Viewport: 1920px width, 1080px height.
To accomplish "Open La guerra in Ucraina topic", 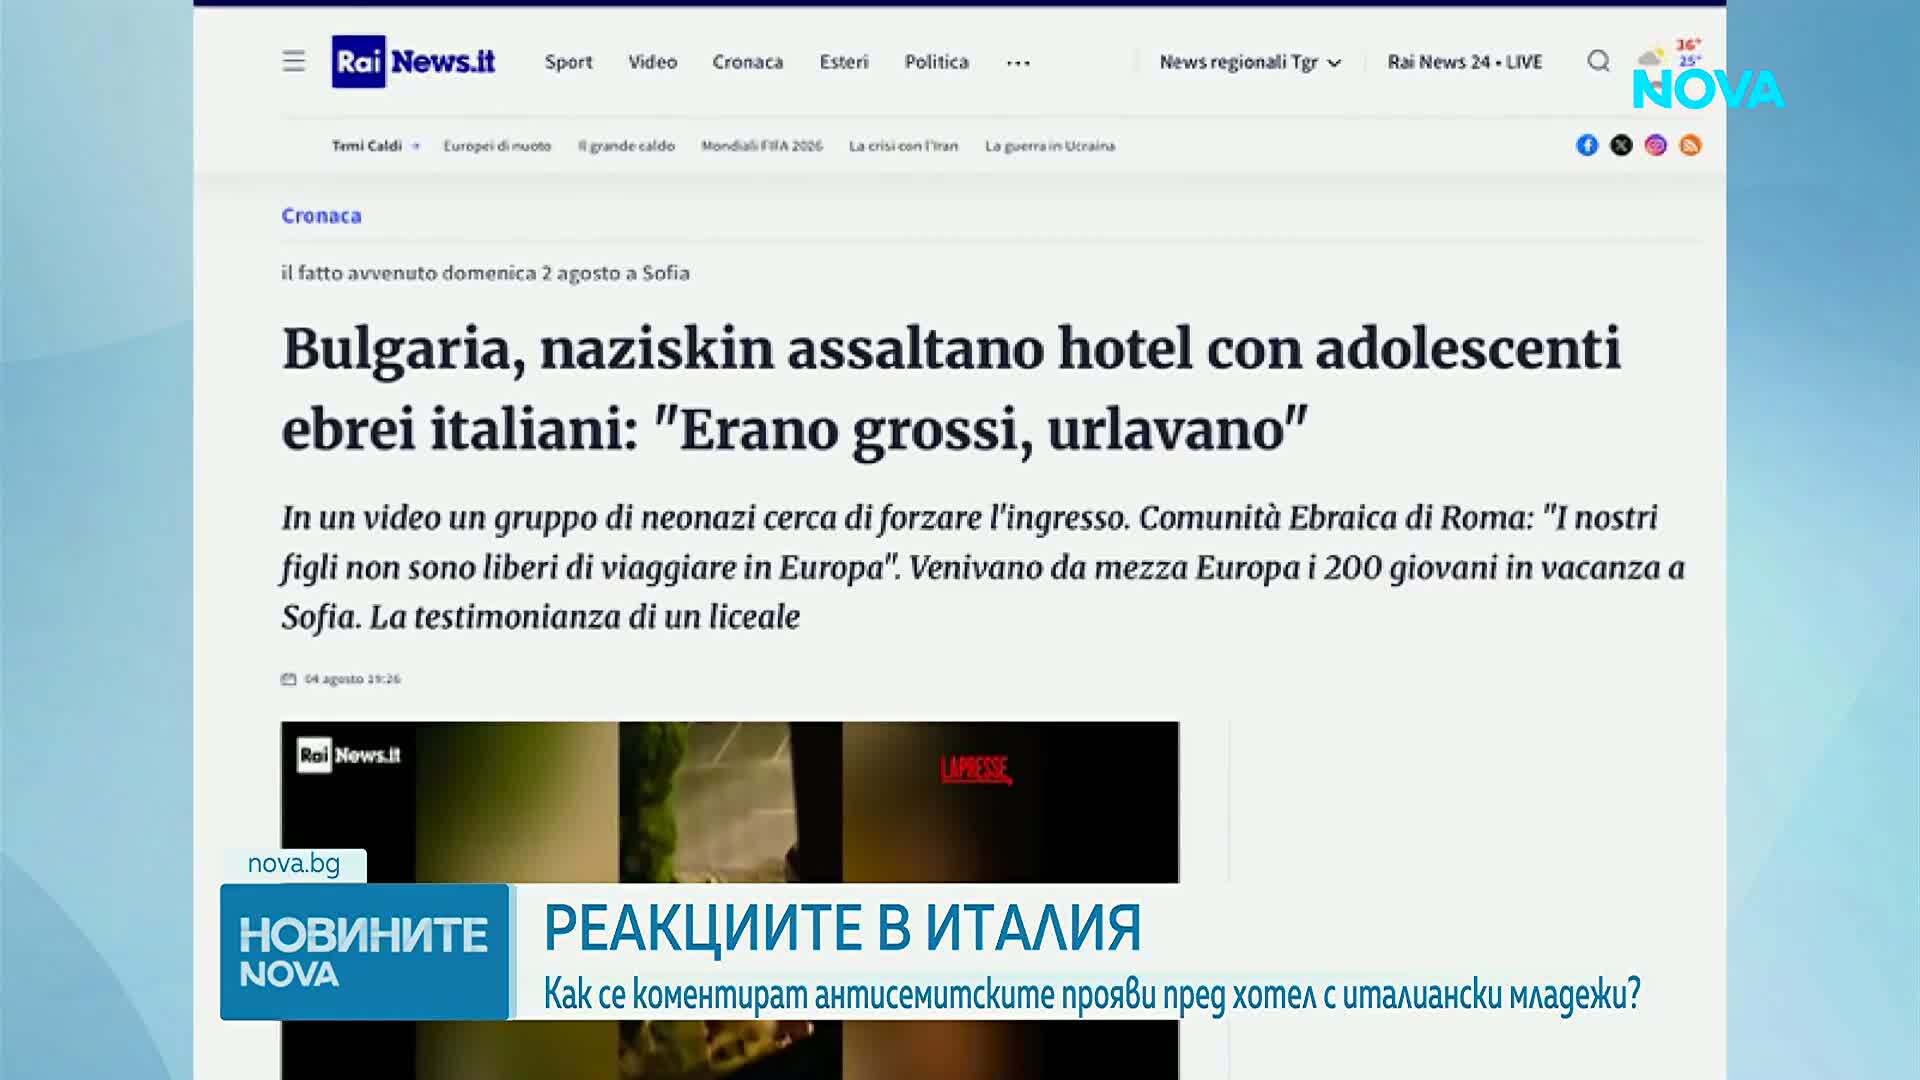I will click(x=1050, y=146).
